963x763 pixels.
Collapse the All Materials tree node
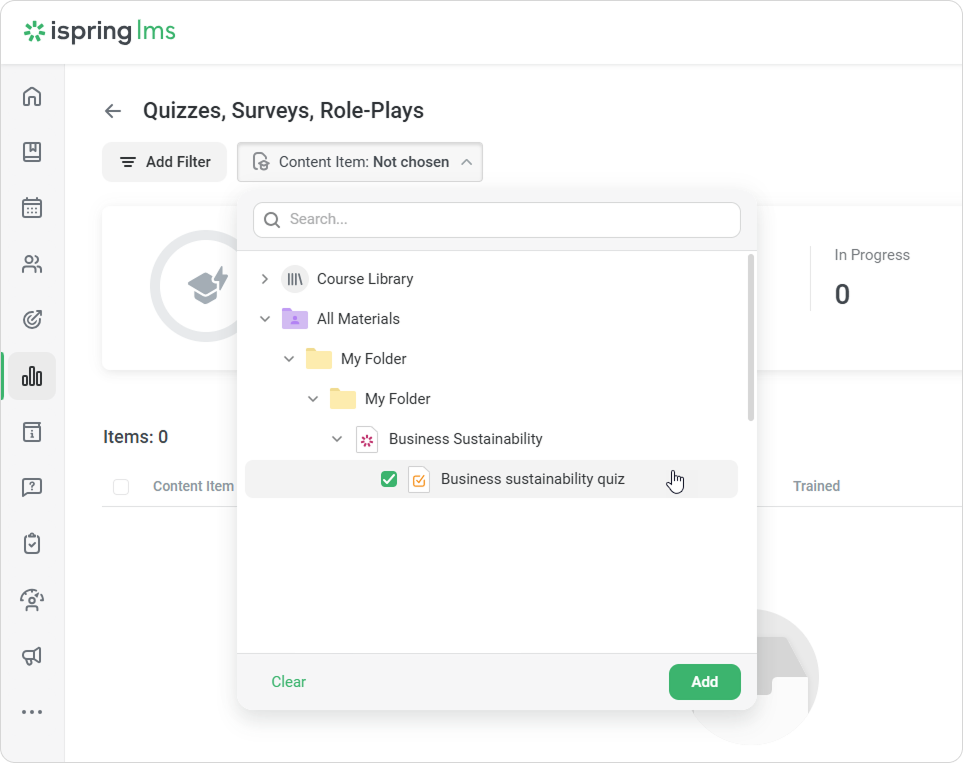(265, 319)
